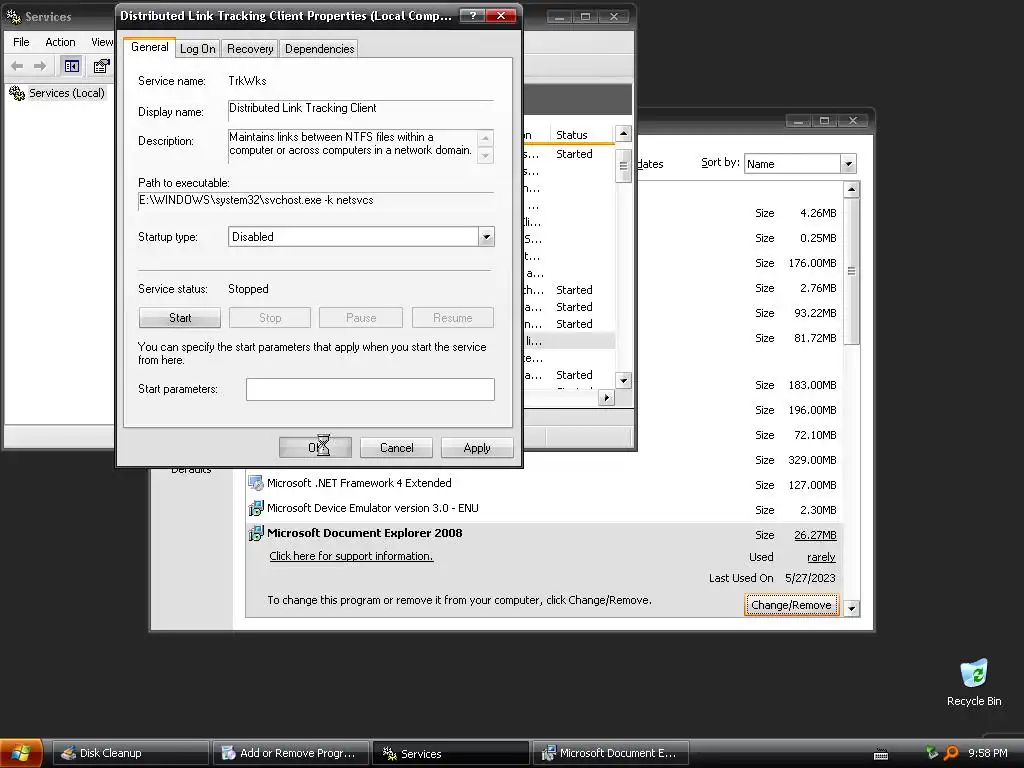
Task: Open the Startup type dropdown
Action: point(486,236)
